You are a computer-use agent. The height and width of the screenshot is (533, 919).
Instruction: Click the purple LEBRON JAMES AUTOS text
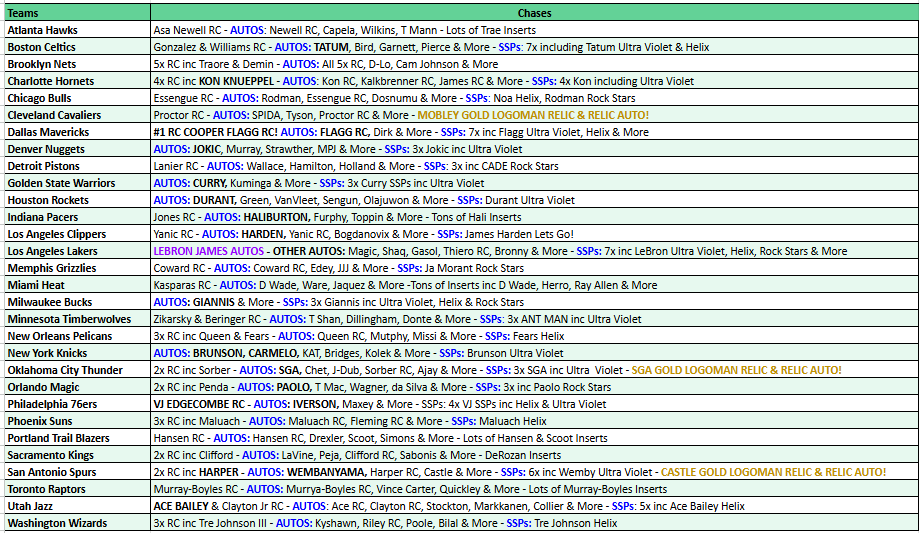pos(208,251)
